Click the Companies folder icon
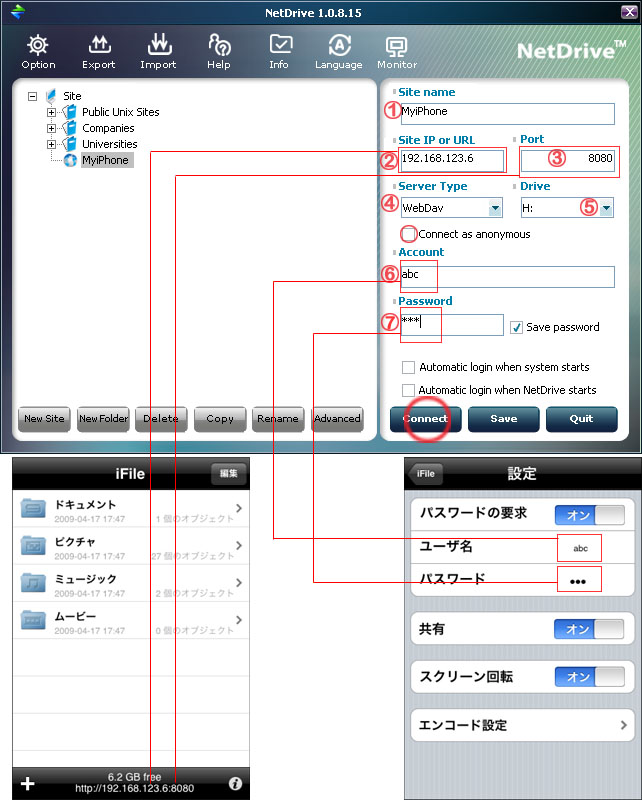 69,128
